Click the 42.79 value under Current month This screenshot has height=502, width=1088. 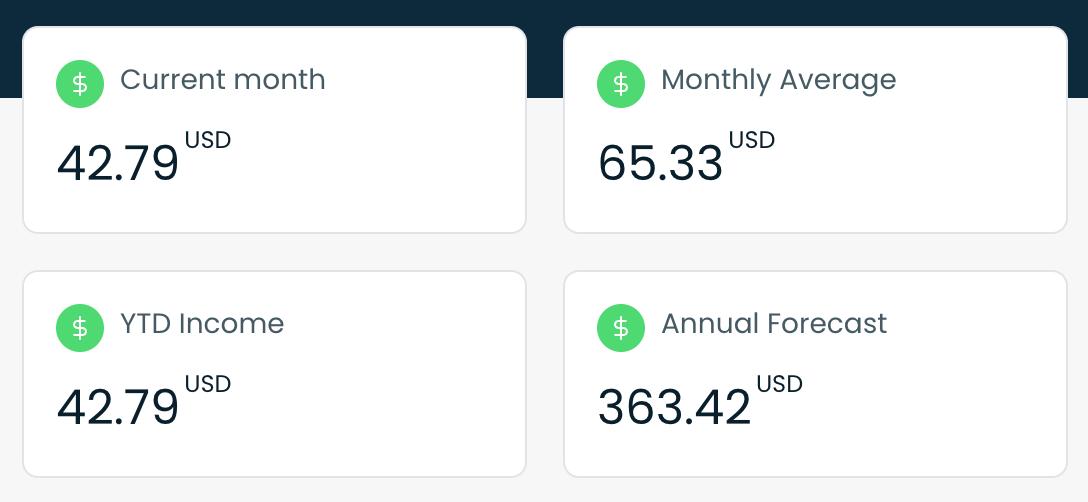[118, 164]
